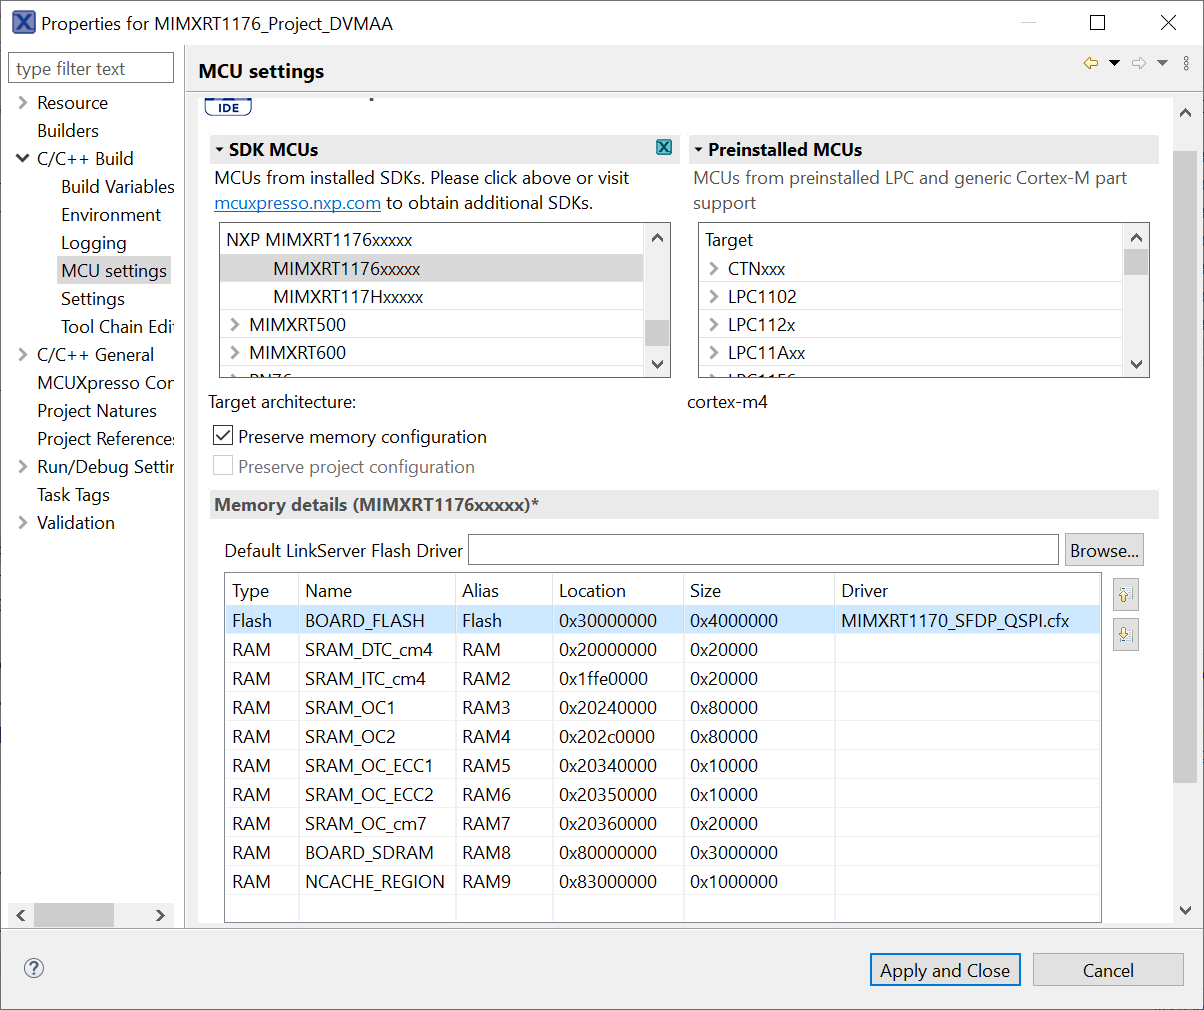Collapse the SDK MCUs section header
Viewport: 1204px width, 1010px height.
(x=219, y=148)
